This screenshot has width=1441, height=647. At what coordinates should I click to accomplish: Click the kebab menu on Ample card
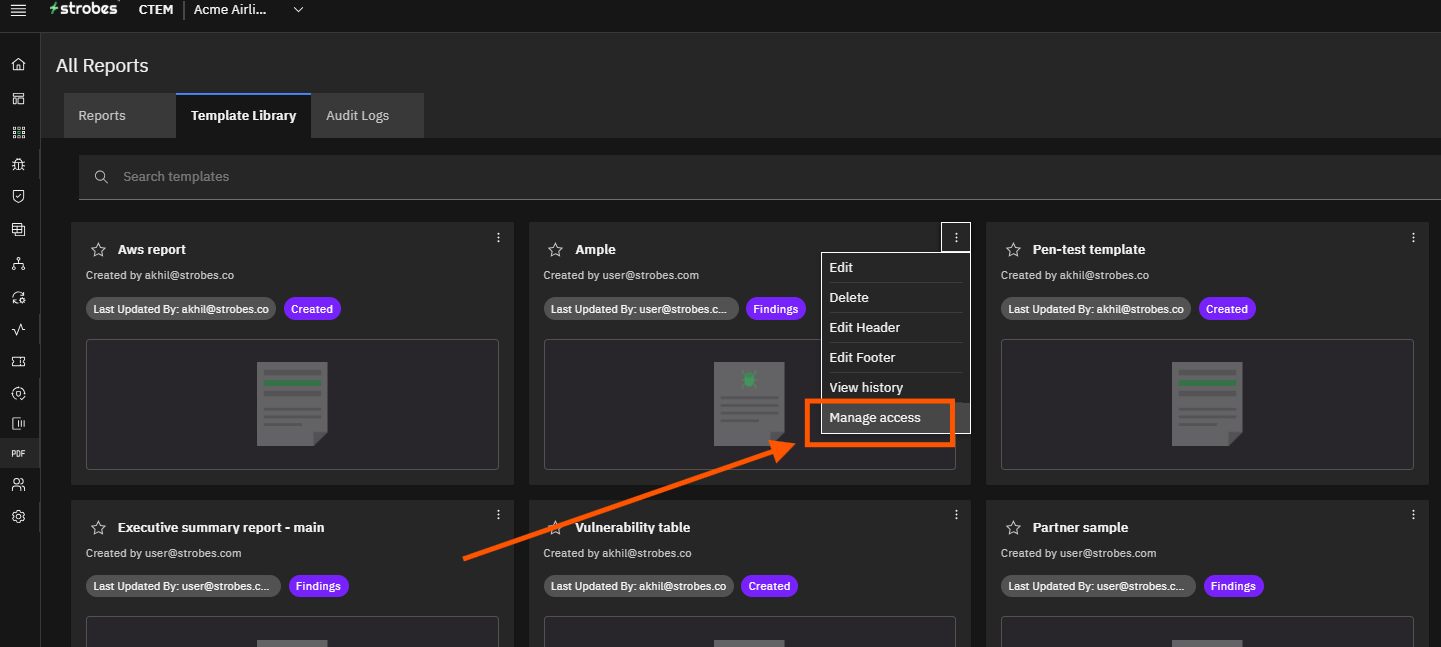(x=956, y=237)
